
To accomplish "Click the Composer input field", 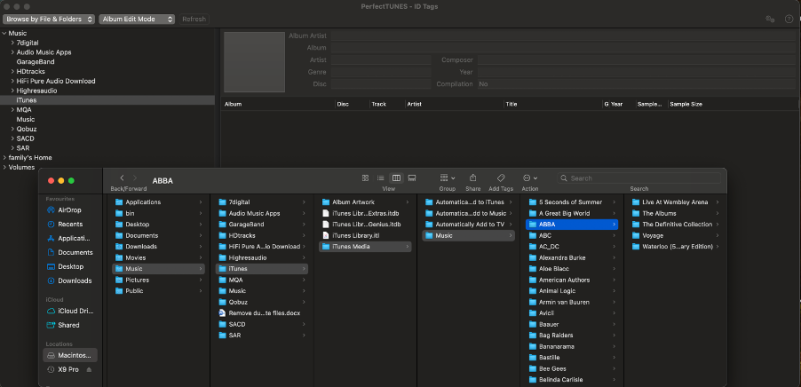I will click(637, 60).
